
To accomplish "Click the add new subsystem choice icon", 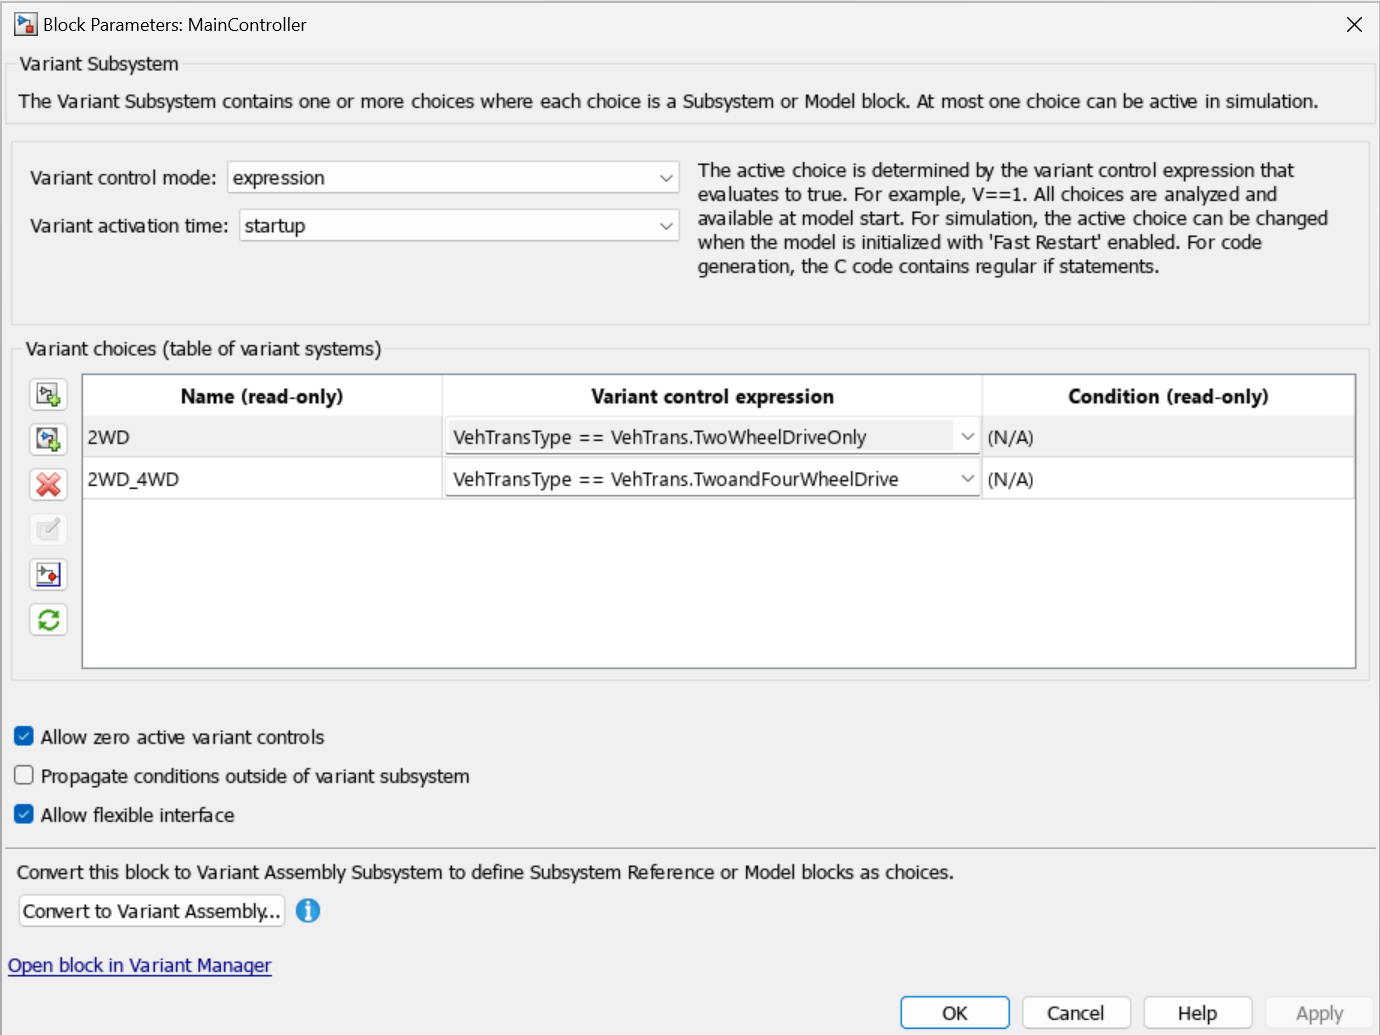I will coord(48,394).
